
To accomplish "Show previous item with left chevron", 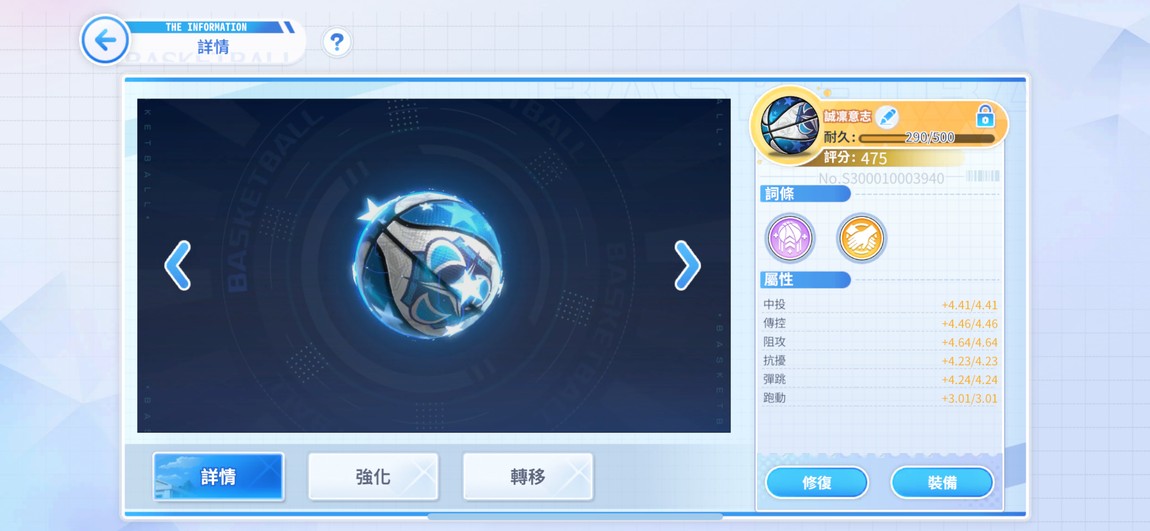I will pyautogui.click(x=177, y=265).
